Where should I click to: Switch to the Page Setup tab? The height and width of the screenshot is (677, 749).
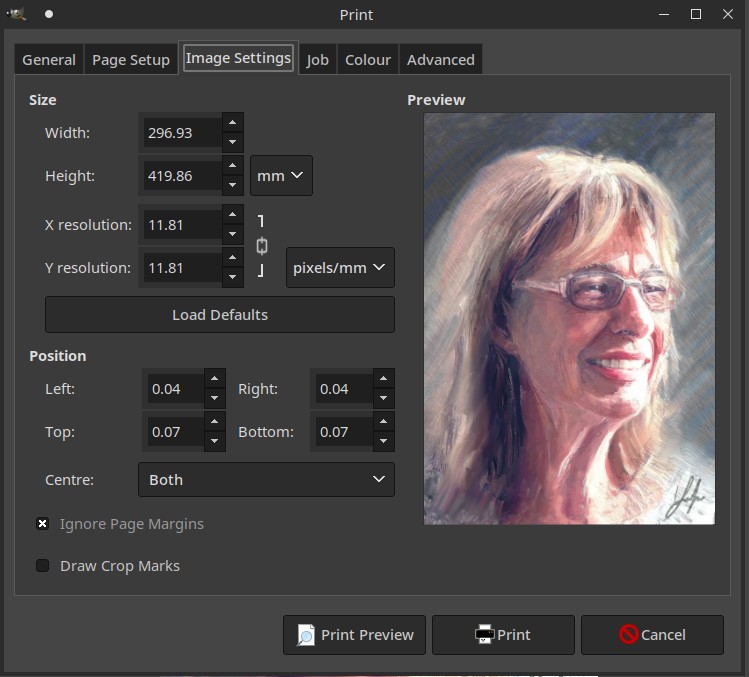[x=131, y=60]
